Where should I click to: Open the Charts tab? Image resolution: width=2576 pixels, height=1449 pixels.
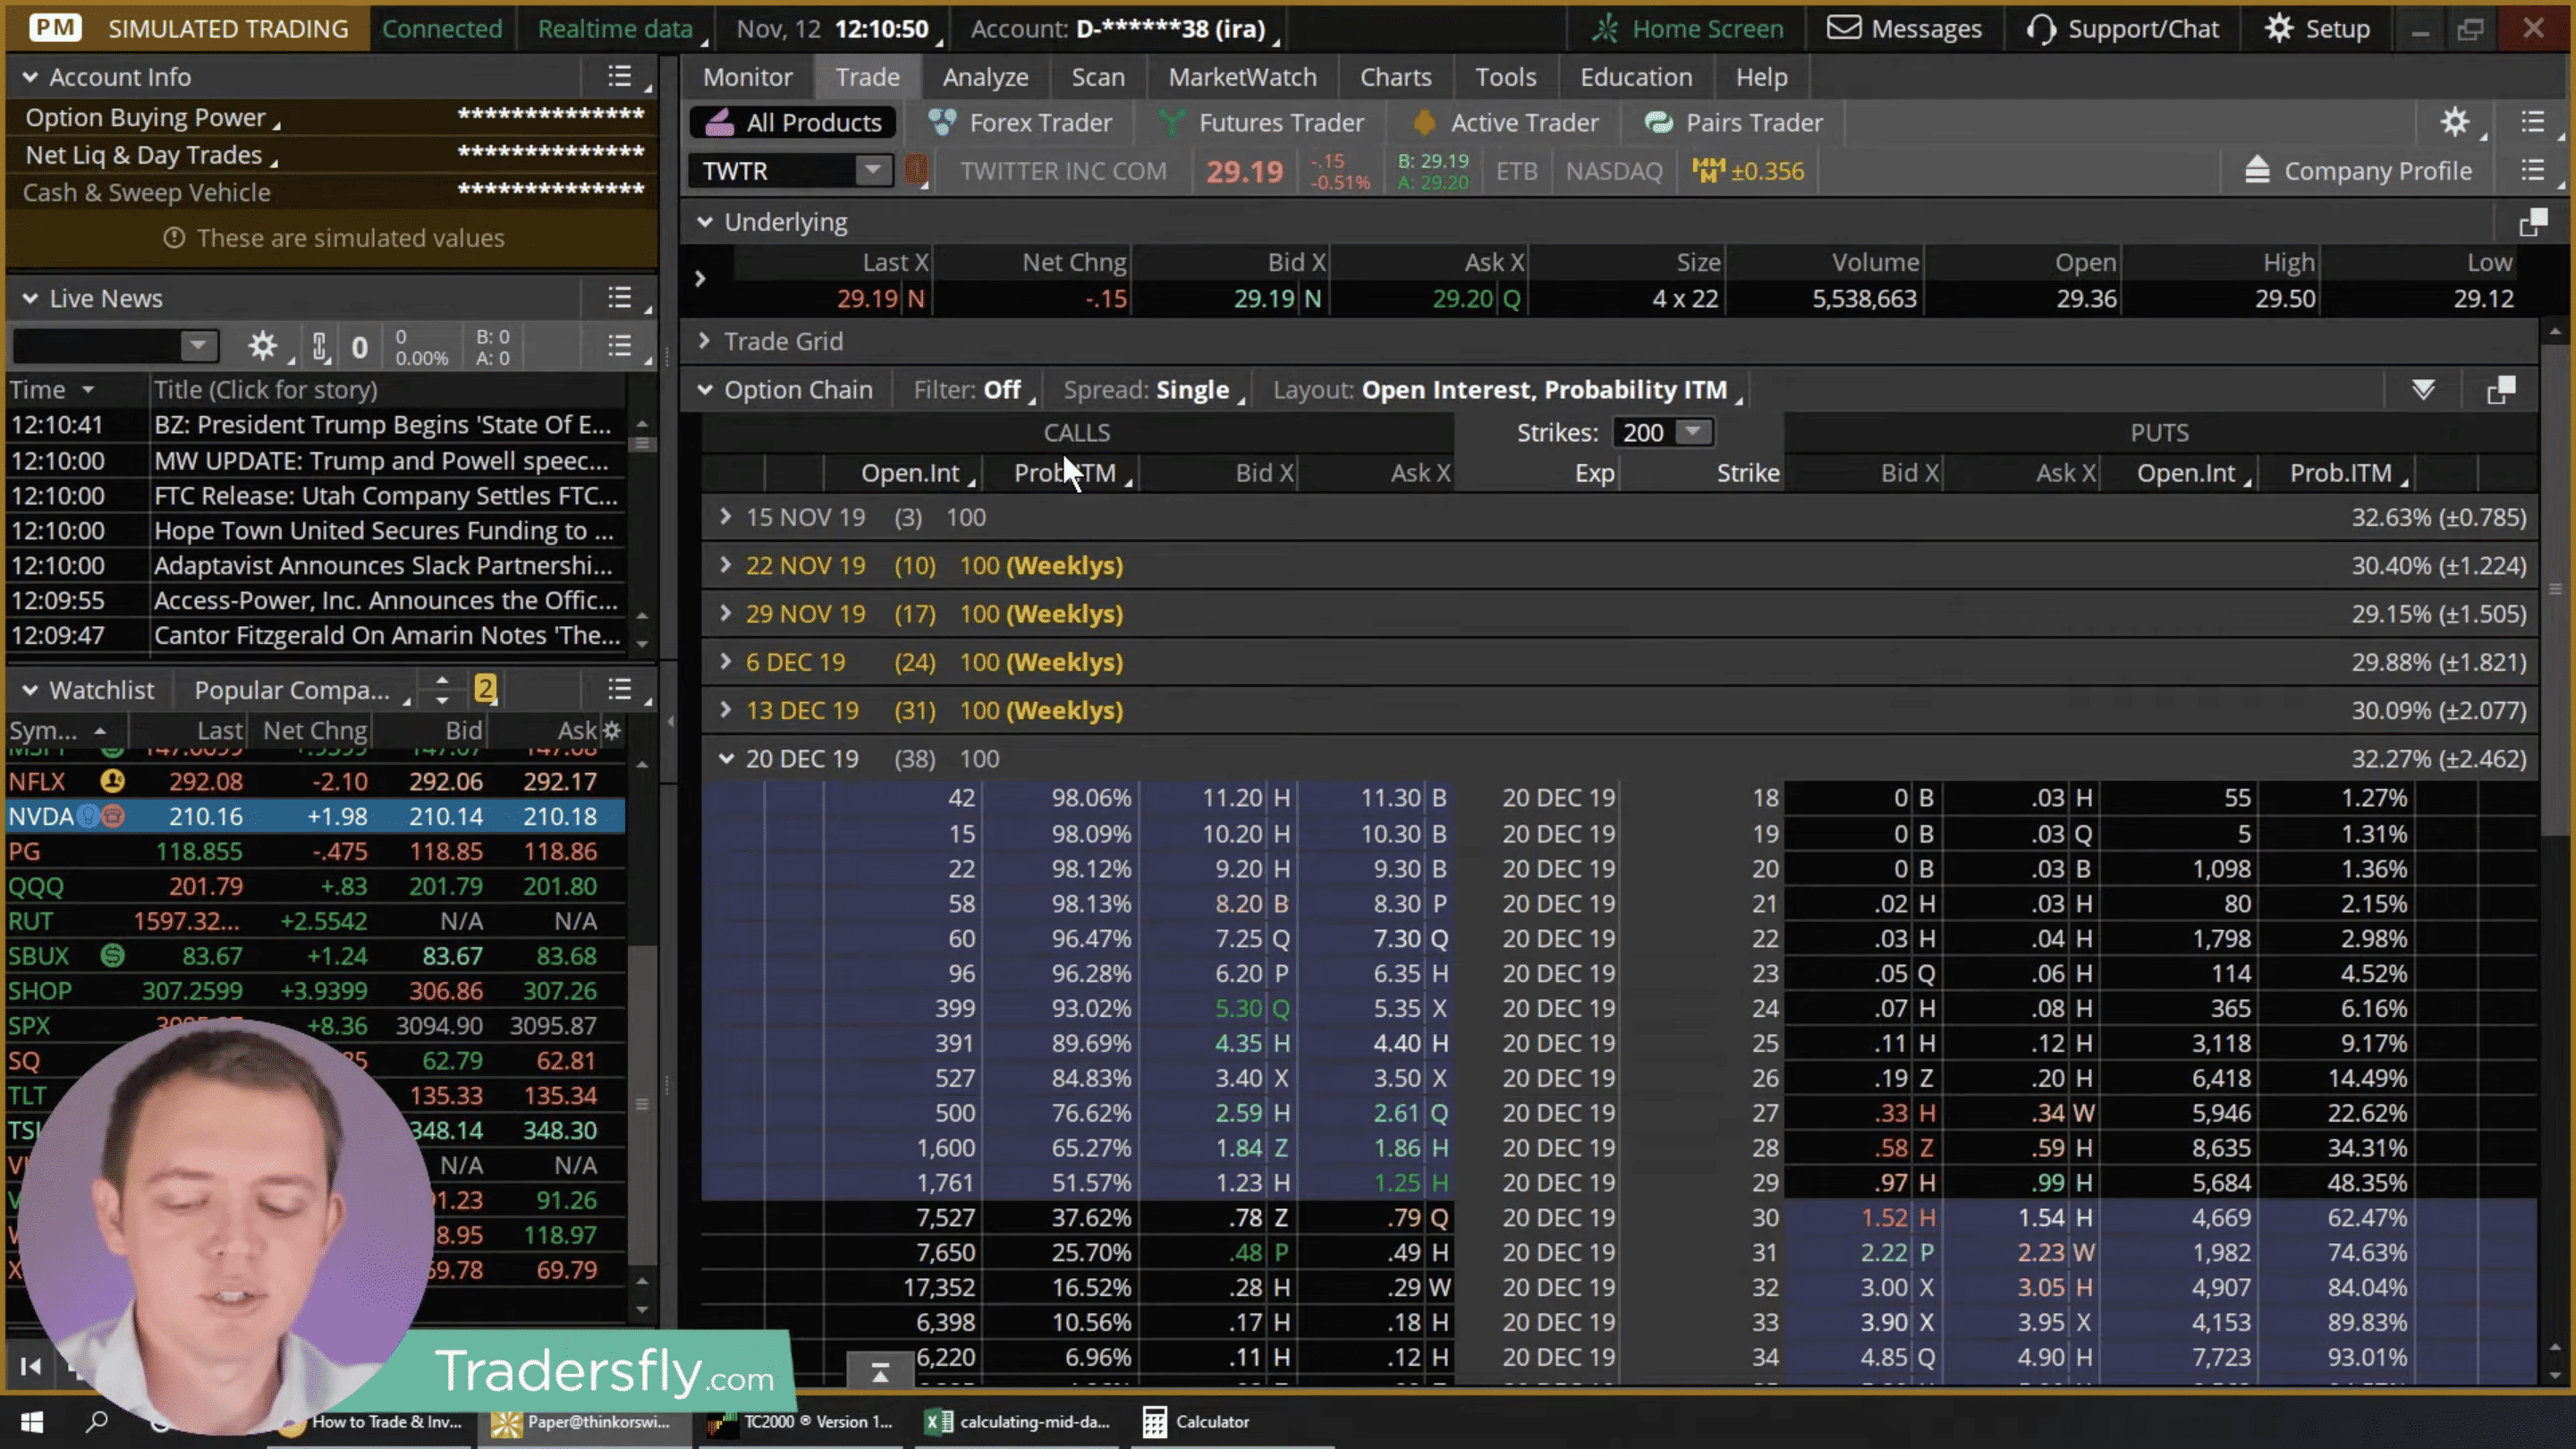(1395, 77)
